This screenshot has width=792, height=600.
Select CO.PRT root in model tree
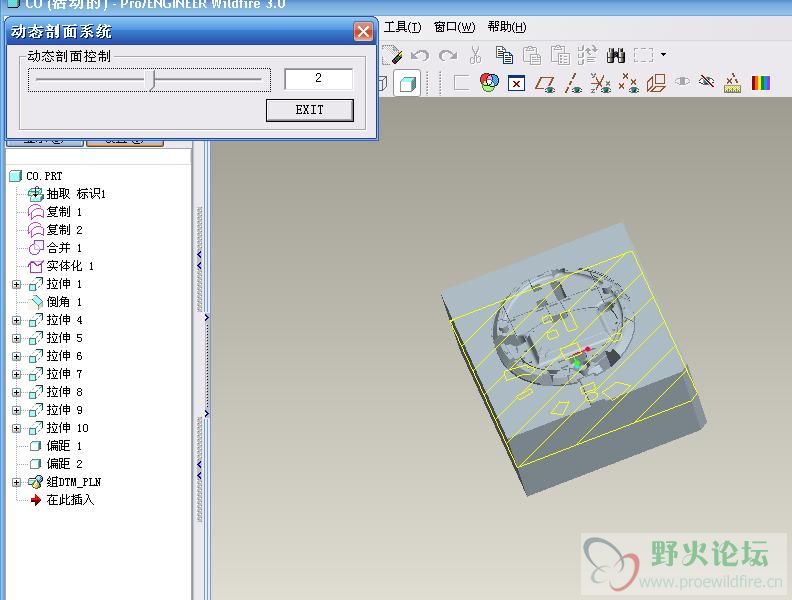coord(43,176)
